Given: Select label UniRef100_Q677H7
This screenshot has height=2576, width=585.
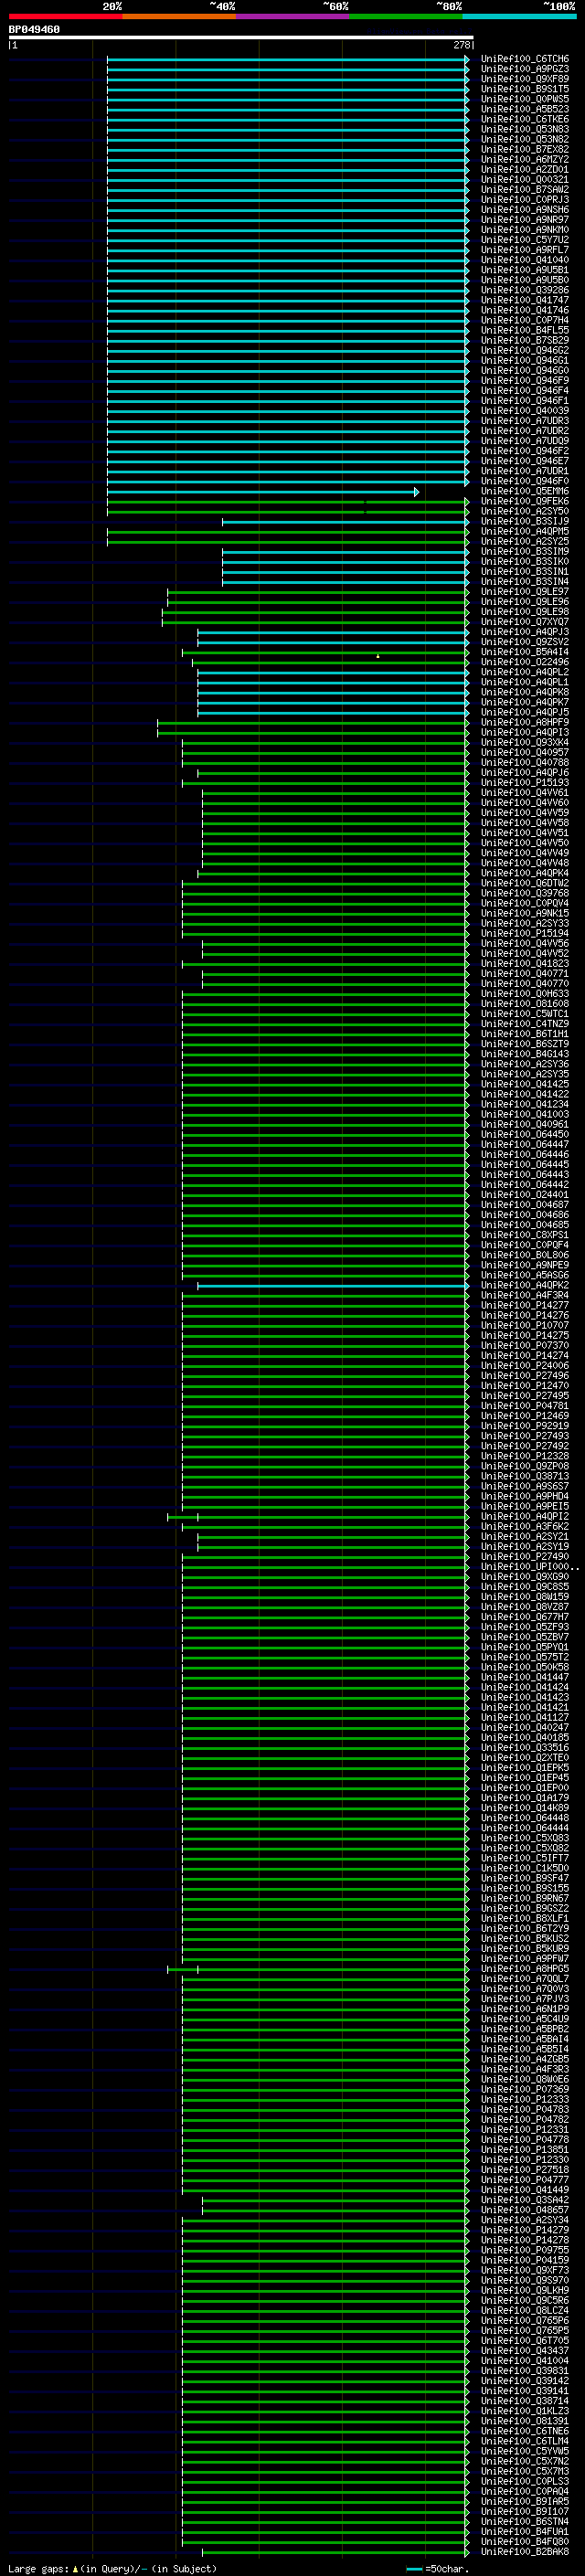Looking at the screenshot, I should point(525,1618).
